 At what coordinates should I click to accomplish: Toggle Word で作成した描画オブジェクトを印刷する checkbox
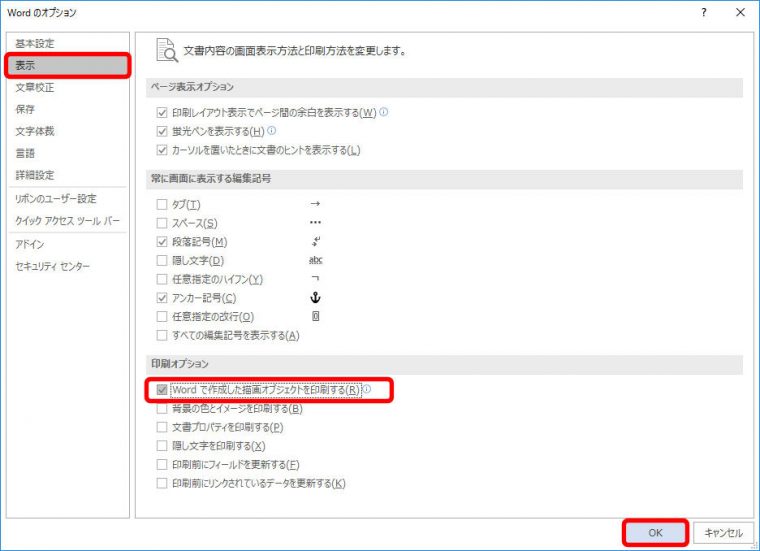click(x=162, y=390)
